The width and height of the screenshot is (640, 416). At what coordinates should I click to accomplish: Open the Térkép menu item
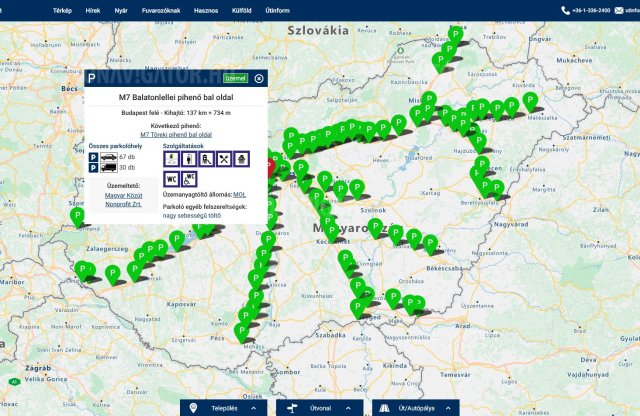(x=62, y=9)
